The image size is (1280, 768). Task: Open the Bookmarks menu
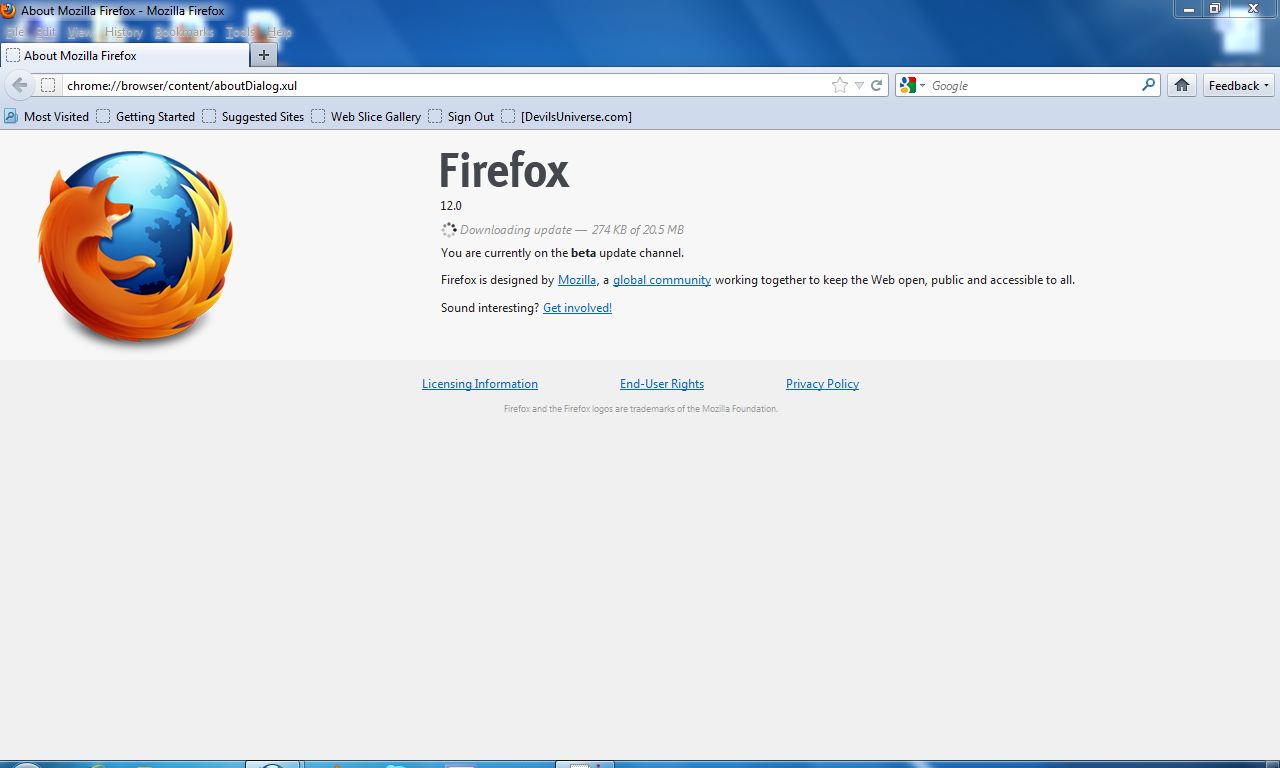point(184,32)
